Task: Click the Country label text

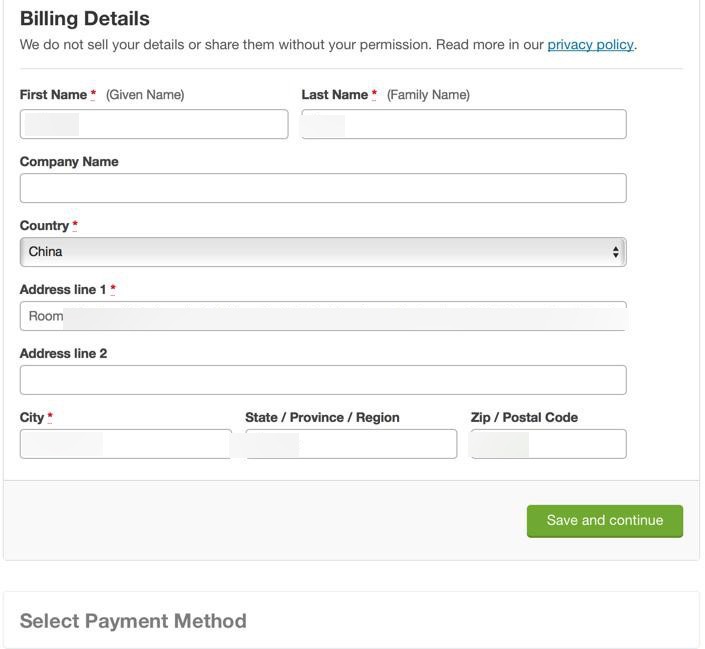Action: click(x=44, y=226)
